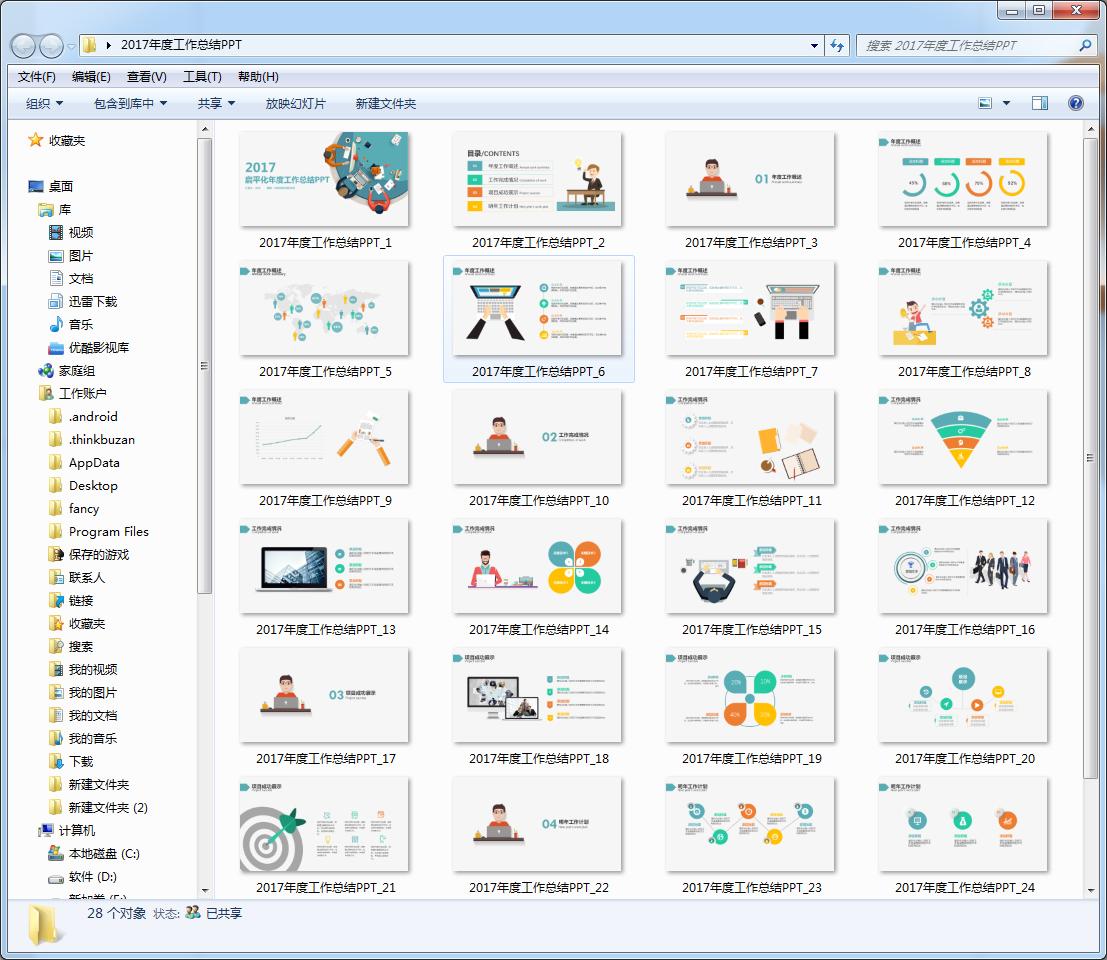Open the Help question mark icon
This screenshot has height=960, width=1107.
(1075, 103)
